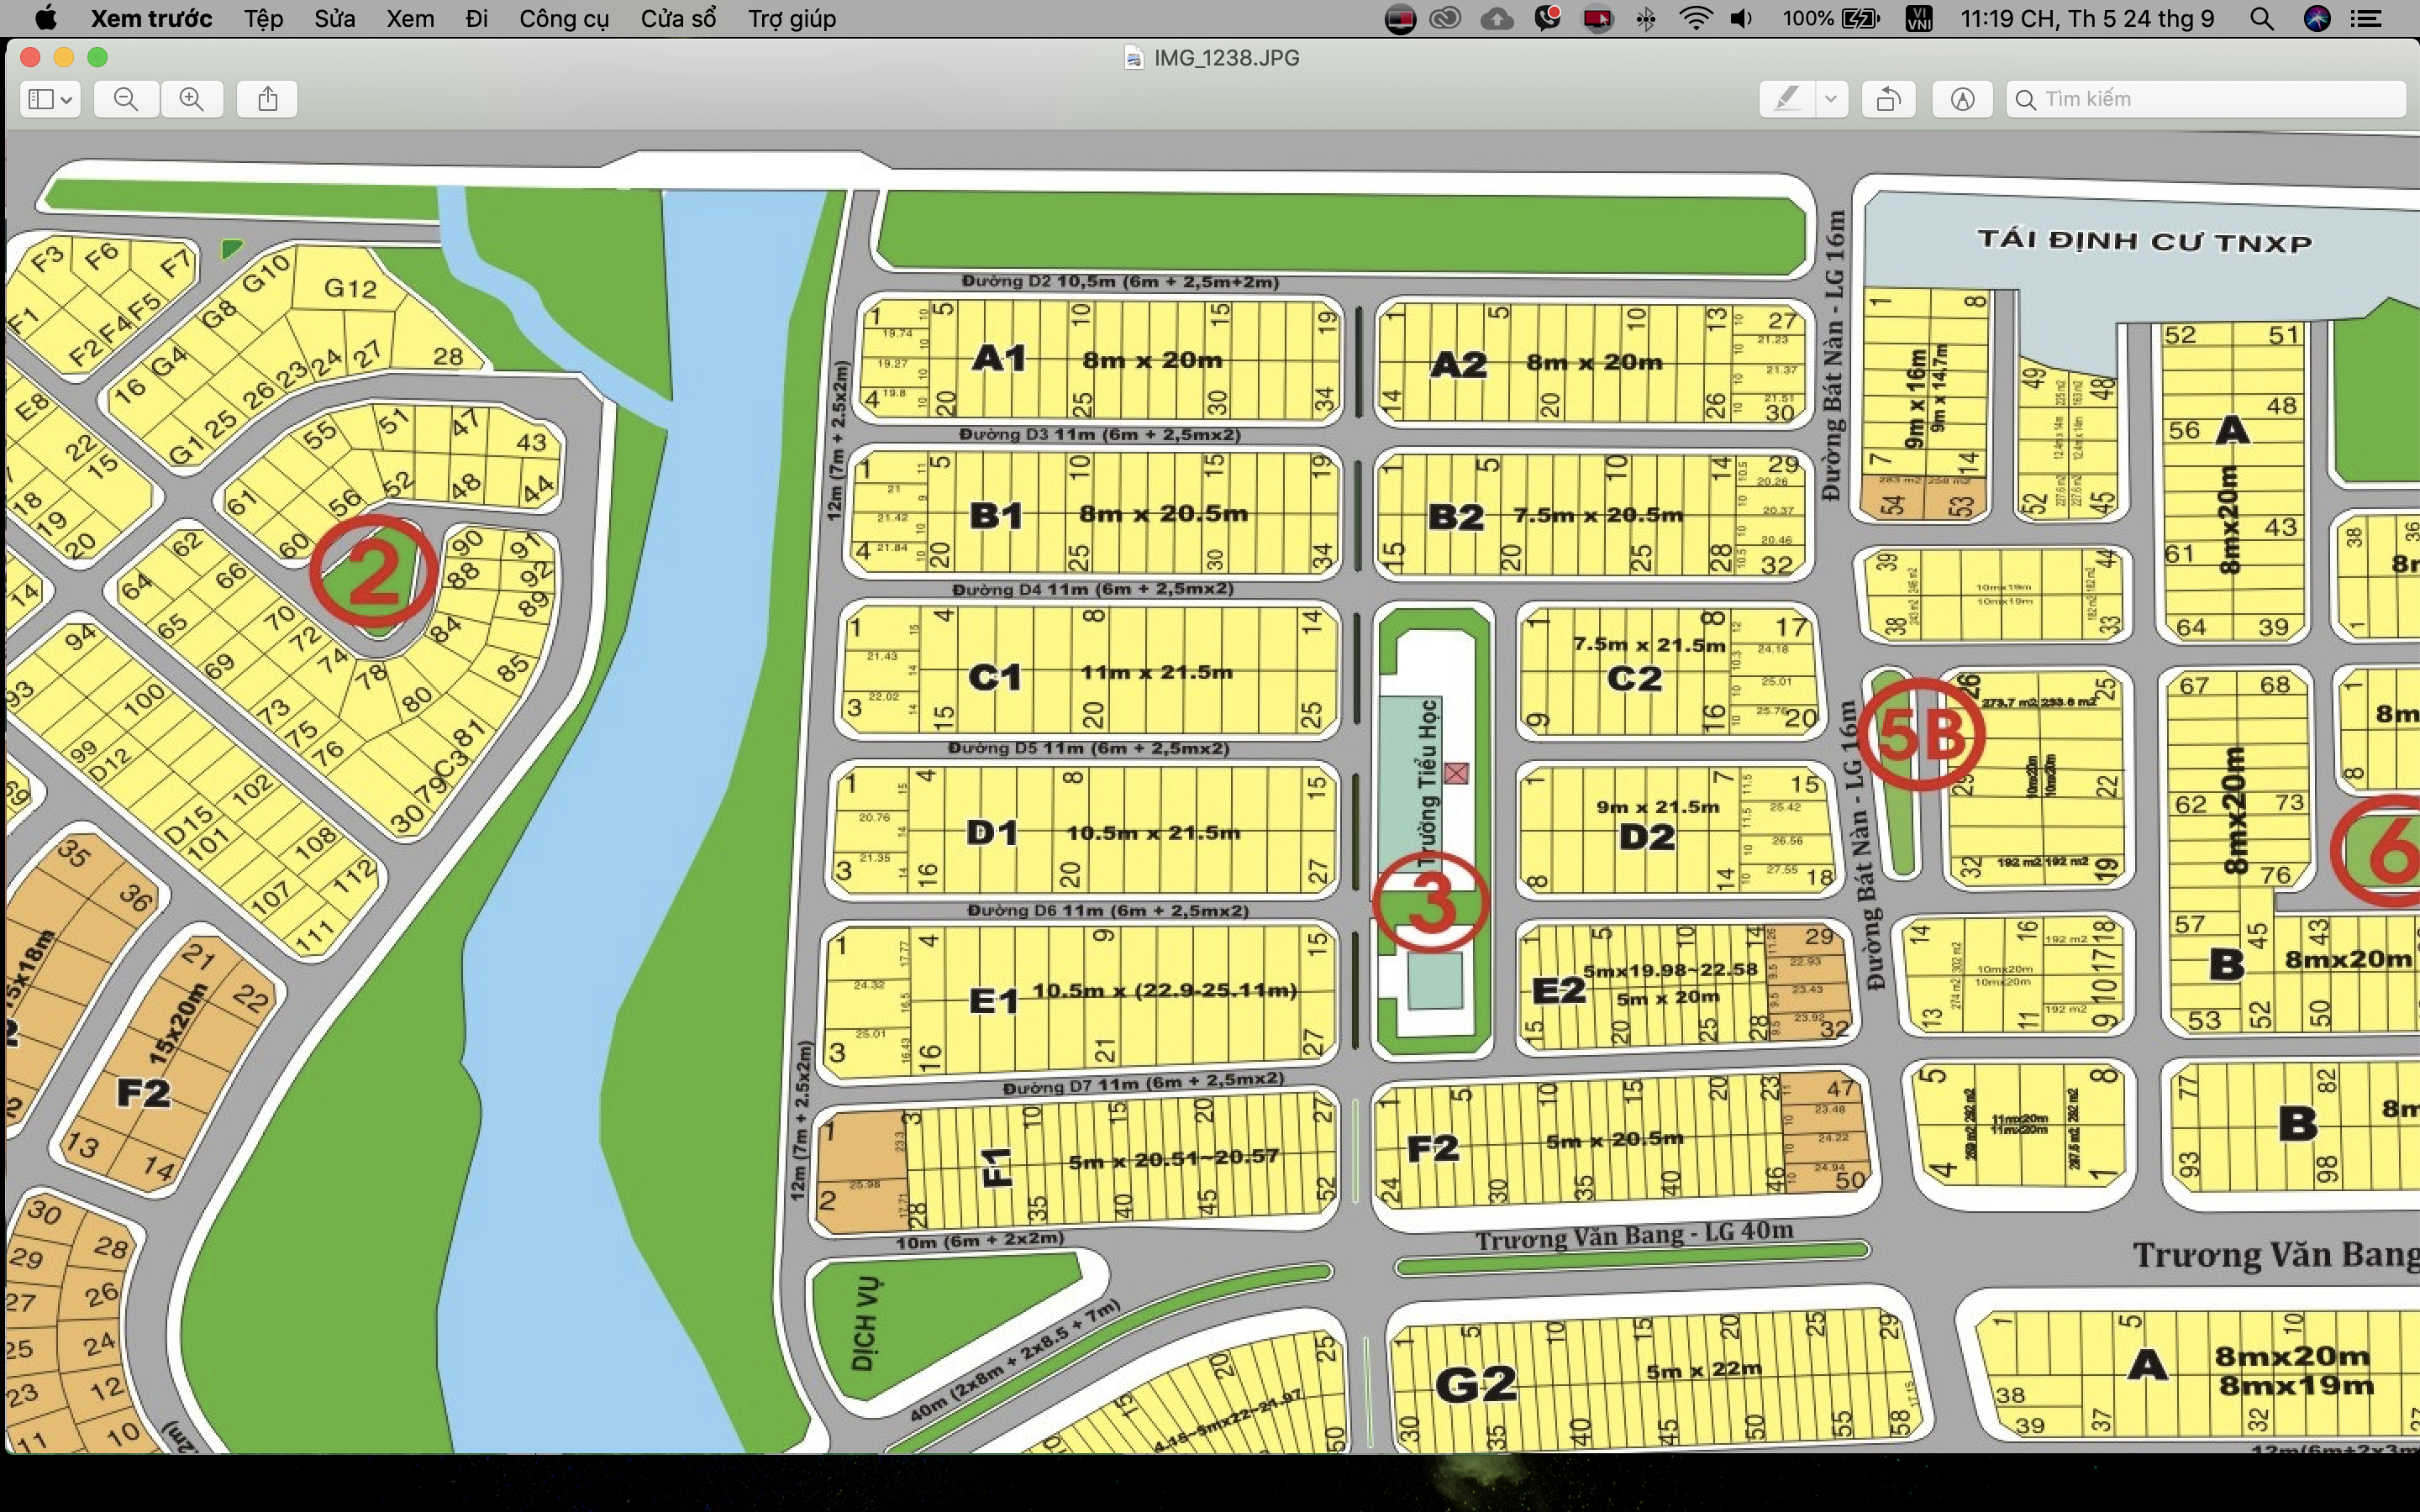Viewport: 2420px width, 1512px height.
Task: Open the Trợ giúp menu
Action: (x=792, y=18)
